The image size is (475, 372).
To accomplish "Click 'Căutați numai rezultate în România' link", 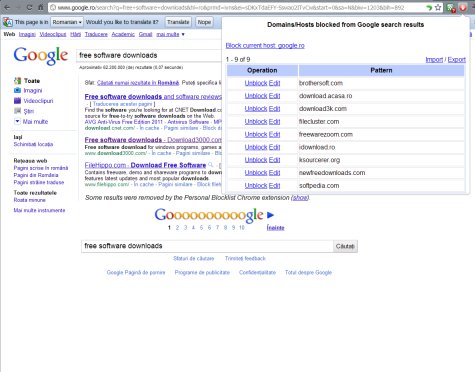I will click(138, 83).
